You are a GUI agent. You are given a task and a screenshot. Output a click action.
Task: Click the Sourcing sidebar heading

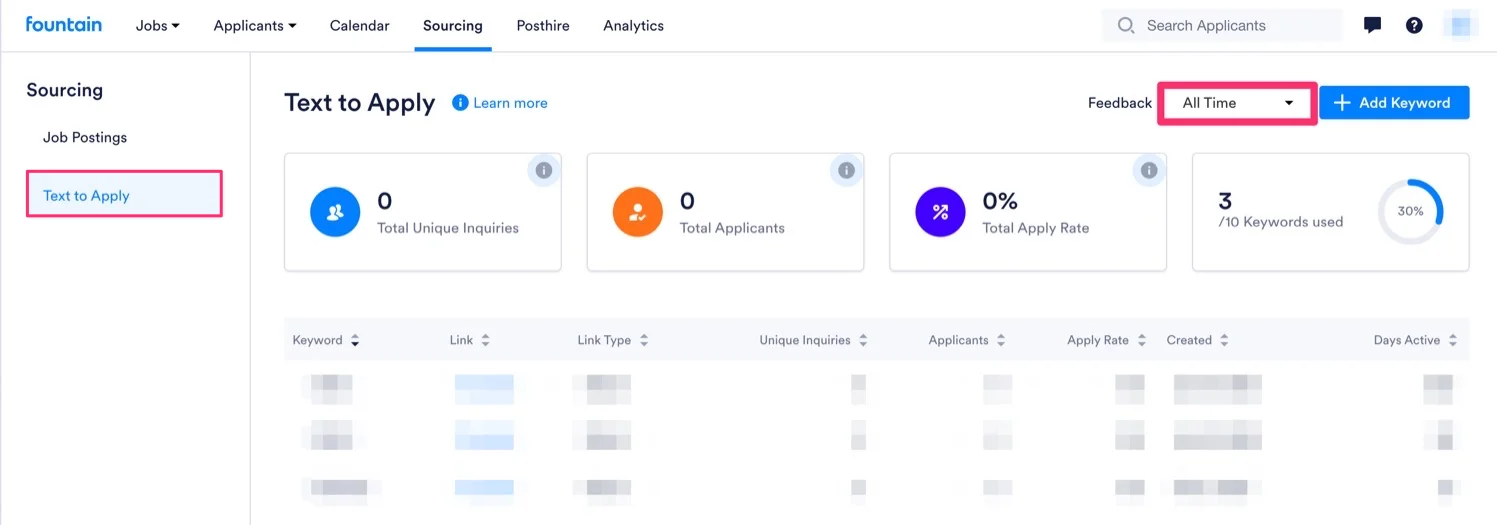(64, 90)
